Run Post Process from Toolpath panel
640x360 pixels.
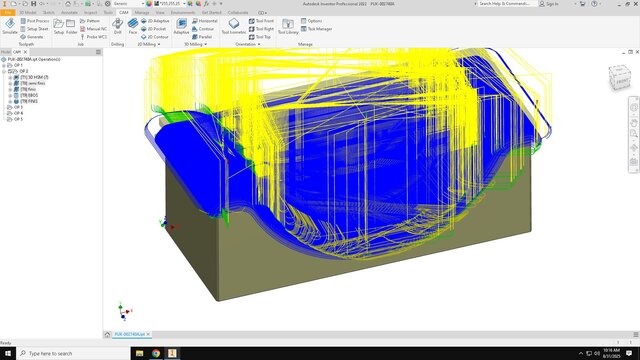35,21
